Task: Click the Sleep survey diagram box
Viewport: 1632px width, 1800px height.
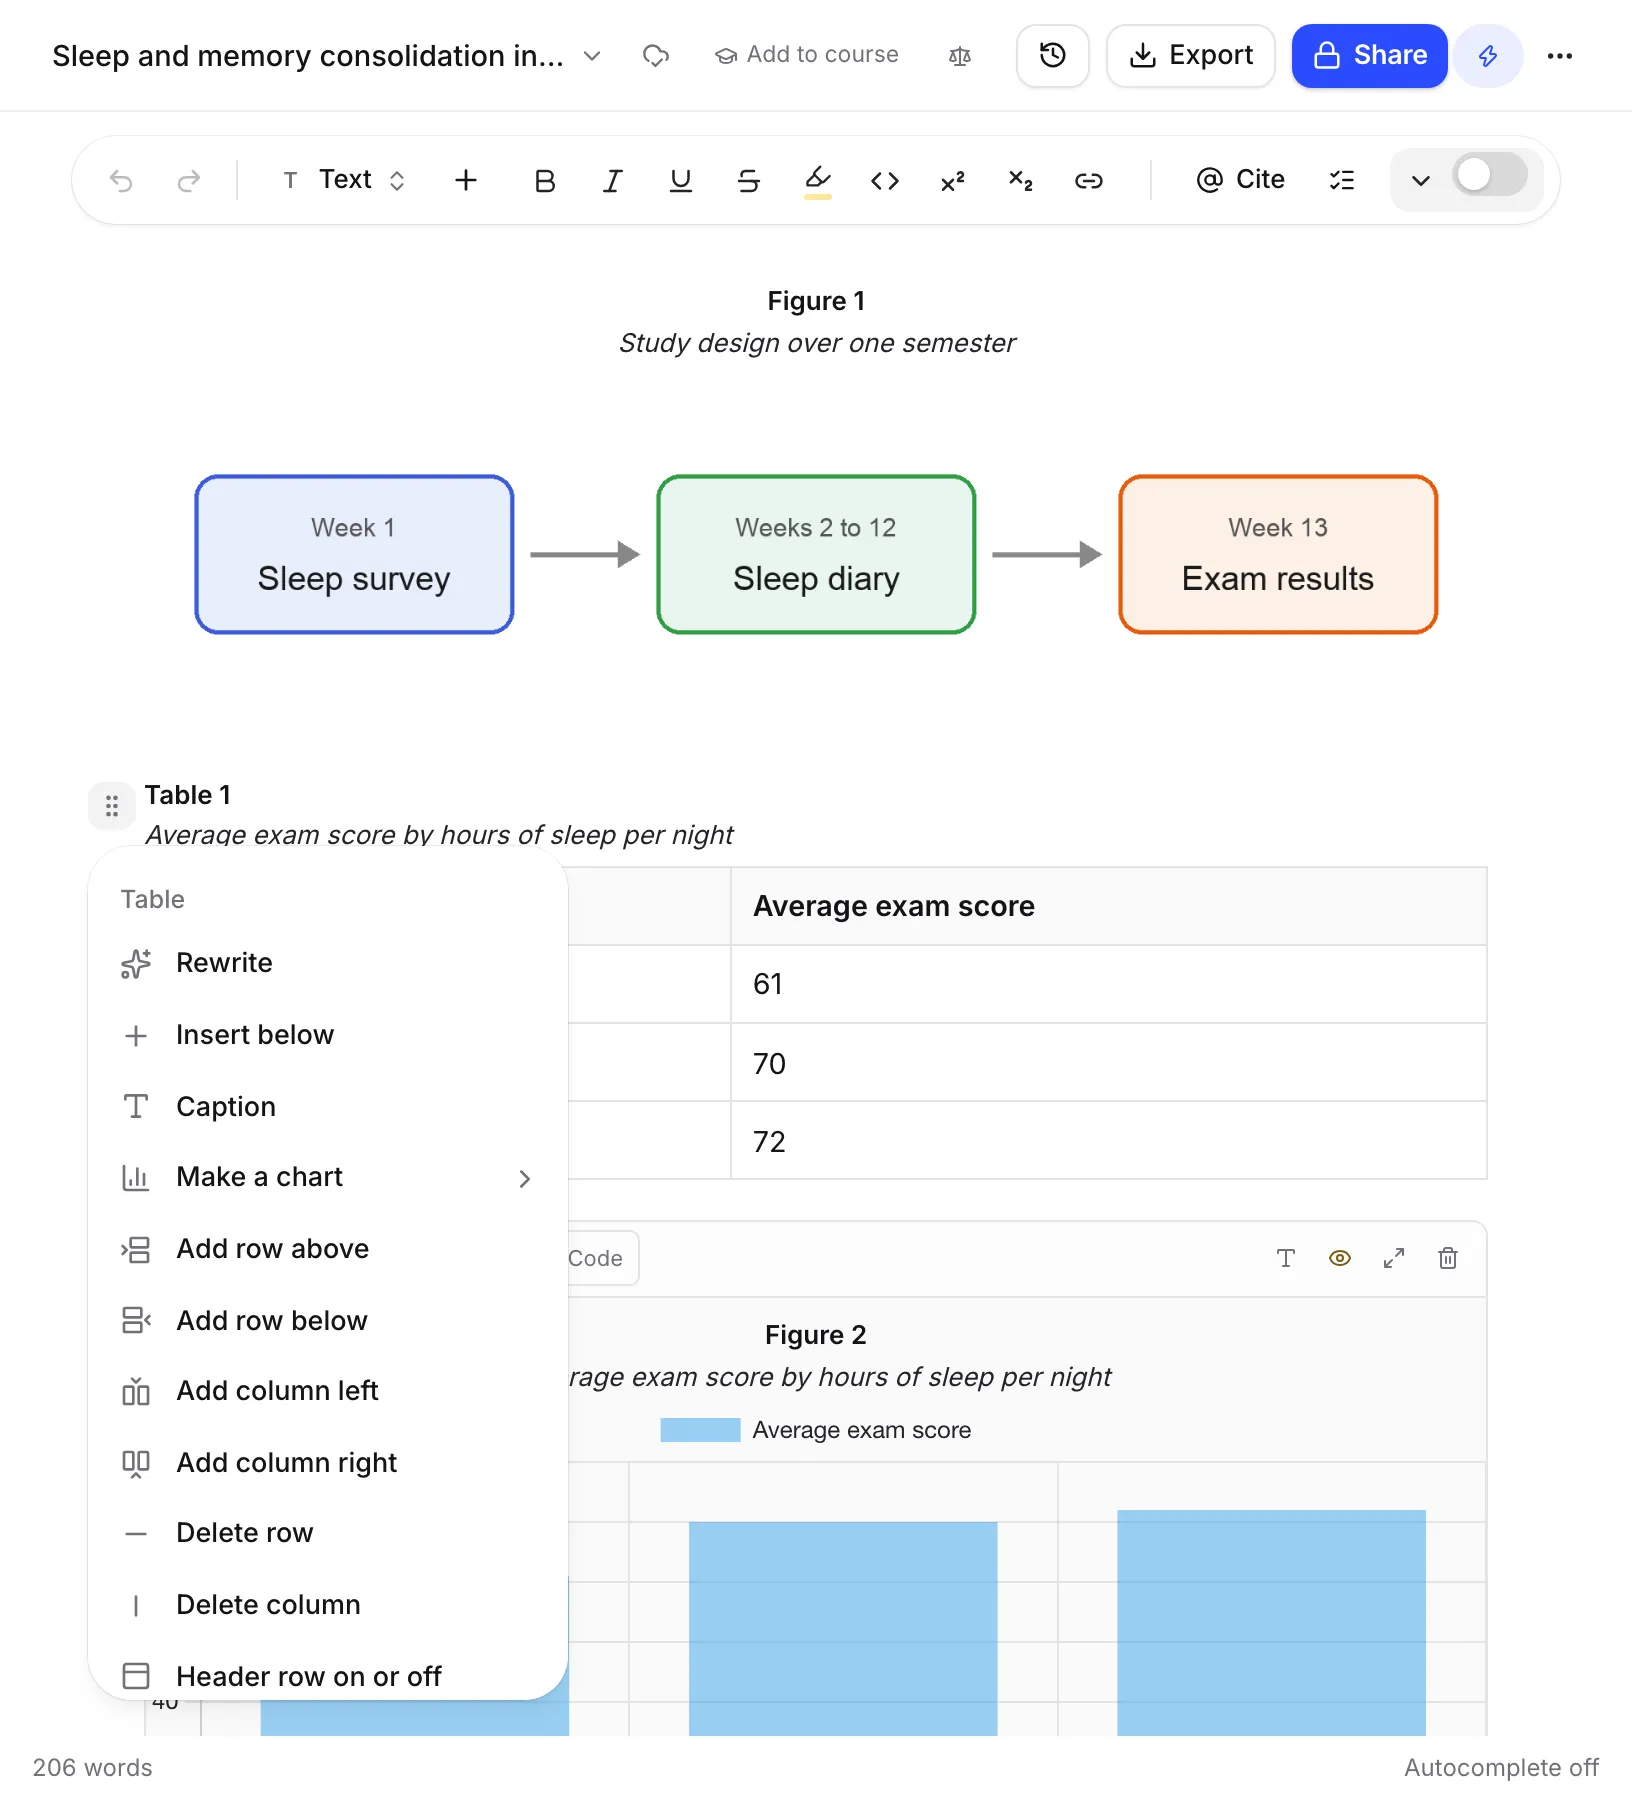Action: 354,554
